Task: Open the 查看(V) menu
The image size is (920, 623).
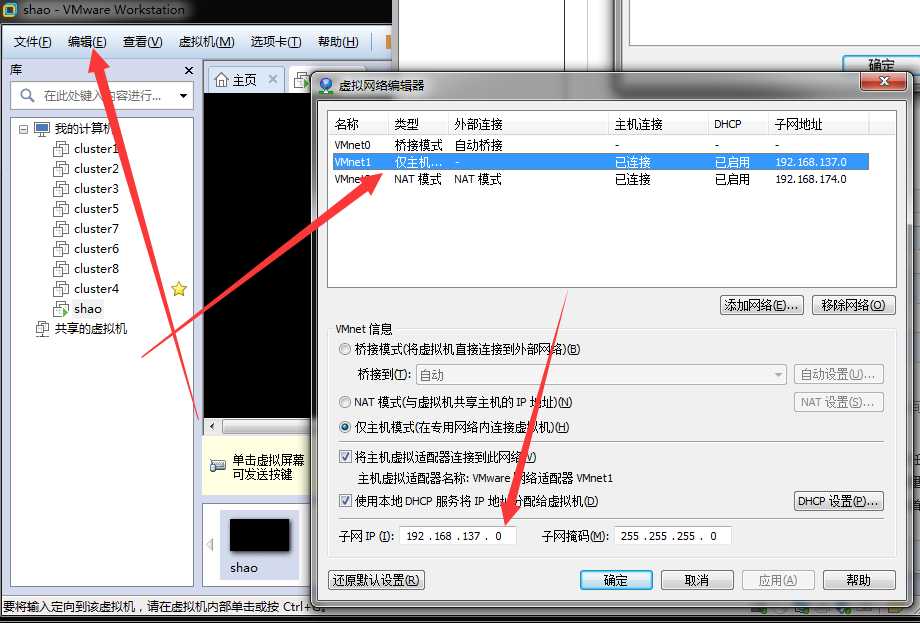Action: (x=142, y=42)
